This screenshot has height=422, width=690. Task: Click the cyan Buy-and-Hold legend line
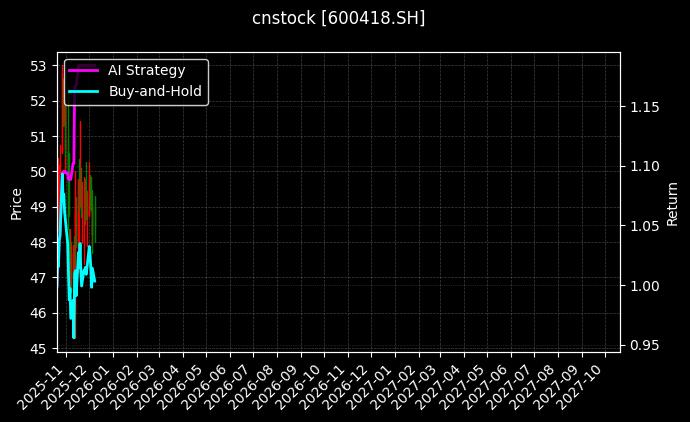[84, 91]
